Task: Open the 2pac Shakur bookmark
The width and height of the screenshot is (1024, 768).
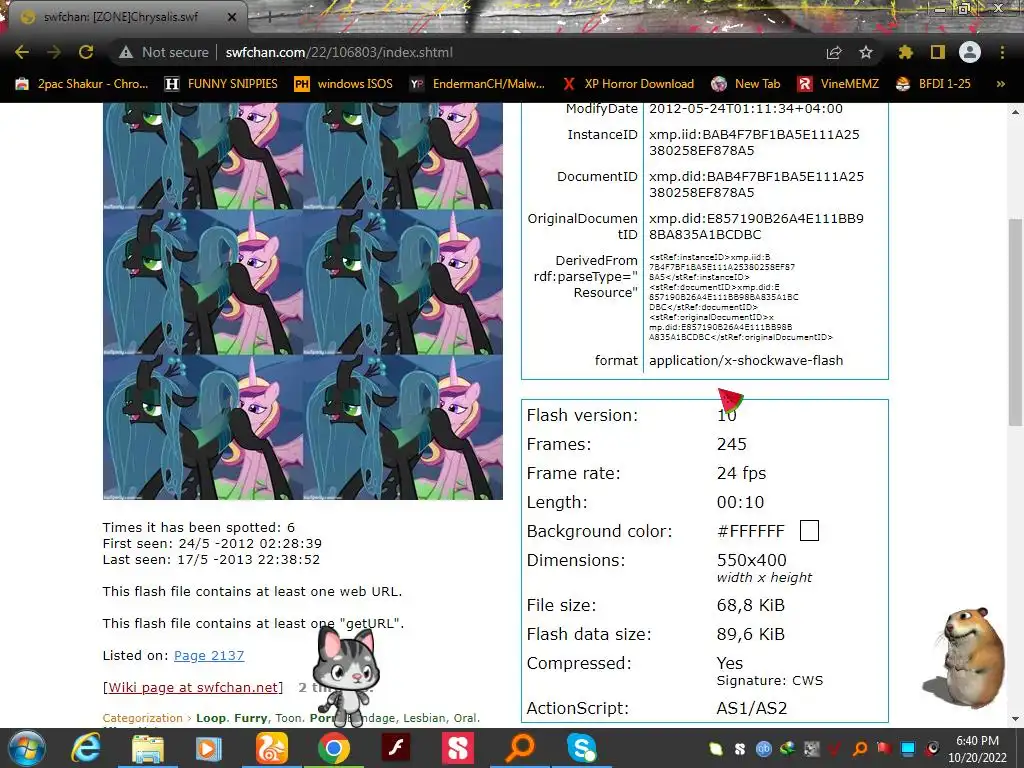Action: [82, 84]
